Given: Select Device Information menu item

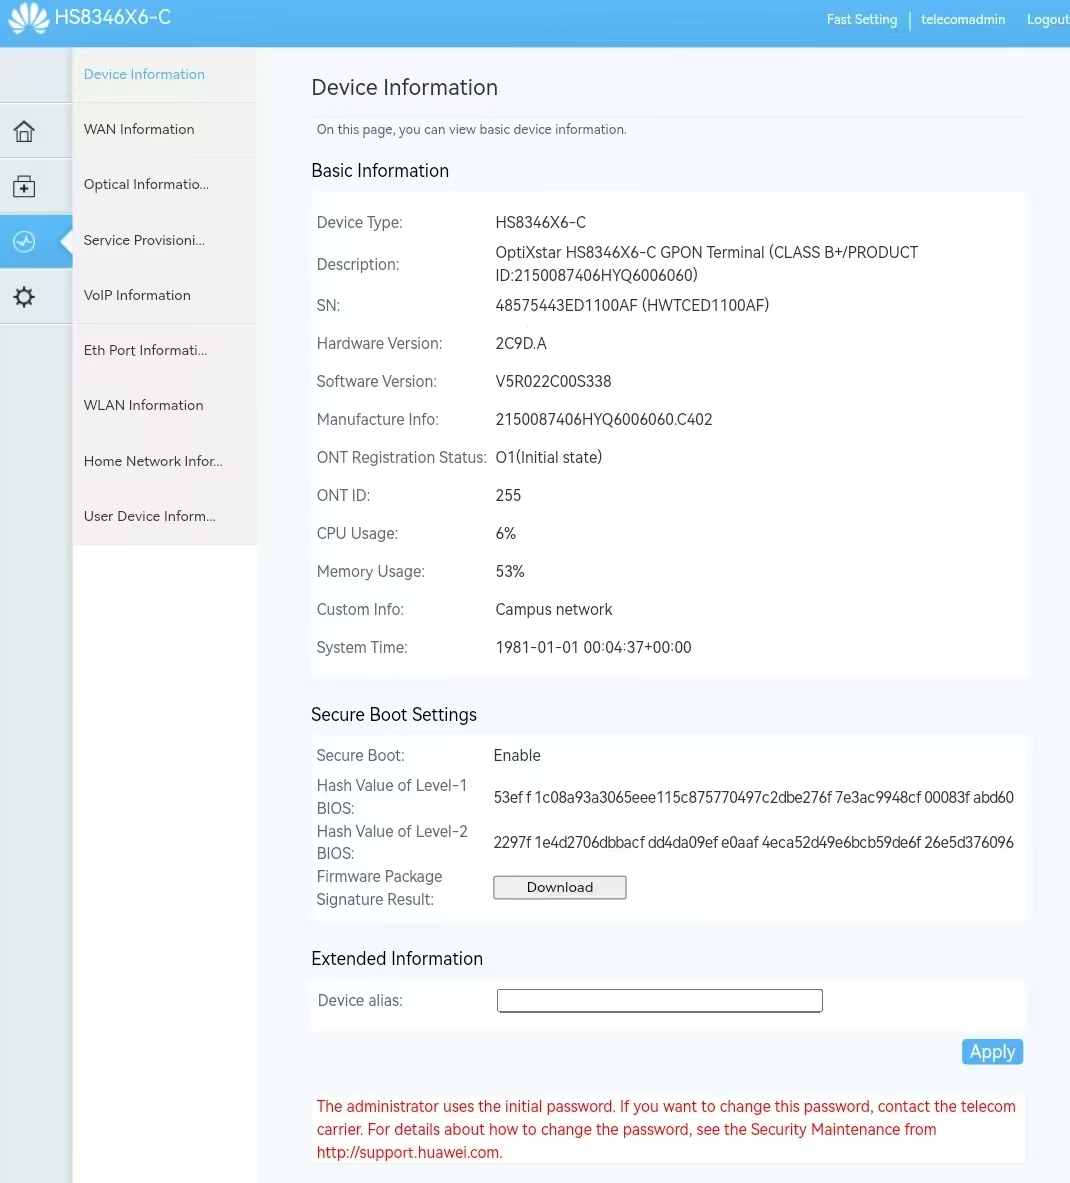Looking at the screenshot, I should tap(144, 74).
